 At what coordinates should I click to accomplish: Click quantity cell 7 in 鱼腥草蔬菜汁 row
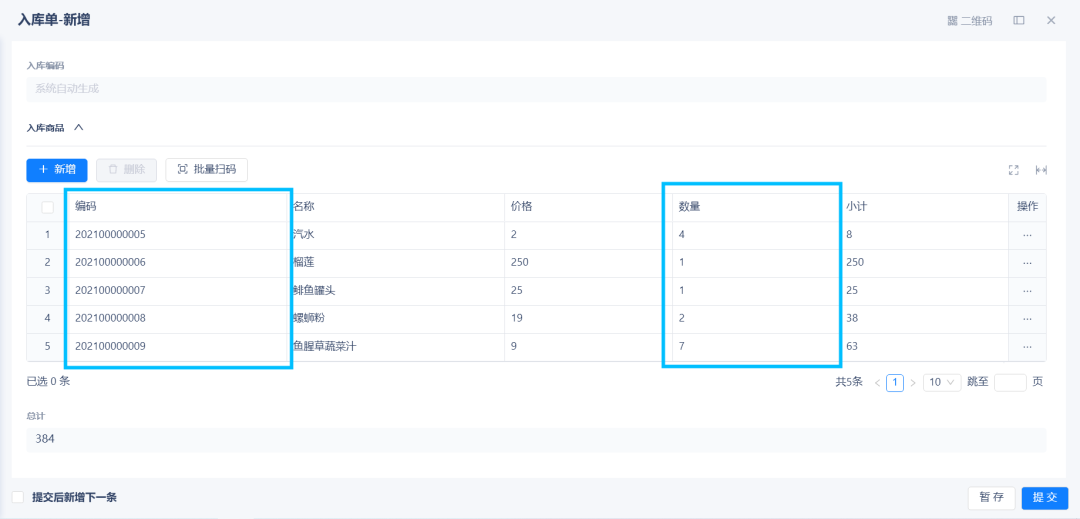756,346
